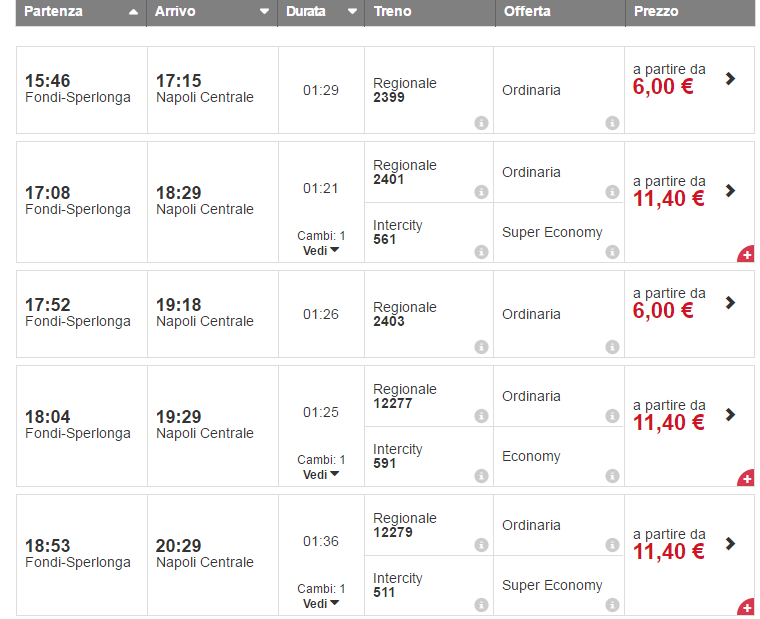Open arrow for 18:04 trip price
760x619 pixels.
[731, 415]
